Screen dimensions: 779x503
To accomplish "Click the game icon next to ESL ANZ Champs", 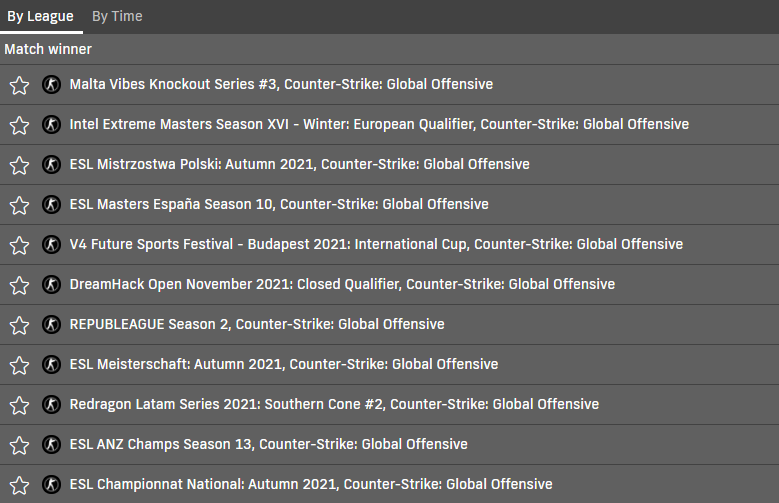I will (x=51, y=444).
